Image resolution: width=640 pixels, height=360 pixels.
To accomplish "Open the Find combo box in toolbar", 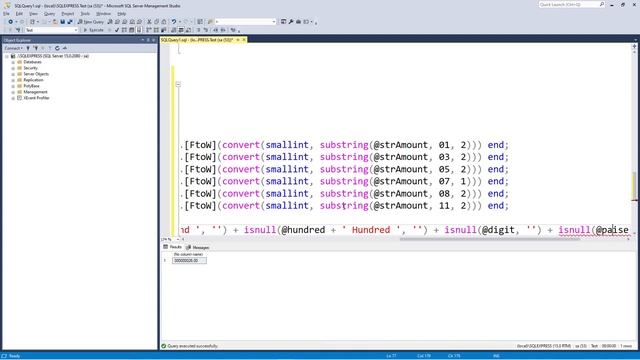I will (x=246, y=22).
